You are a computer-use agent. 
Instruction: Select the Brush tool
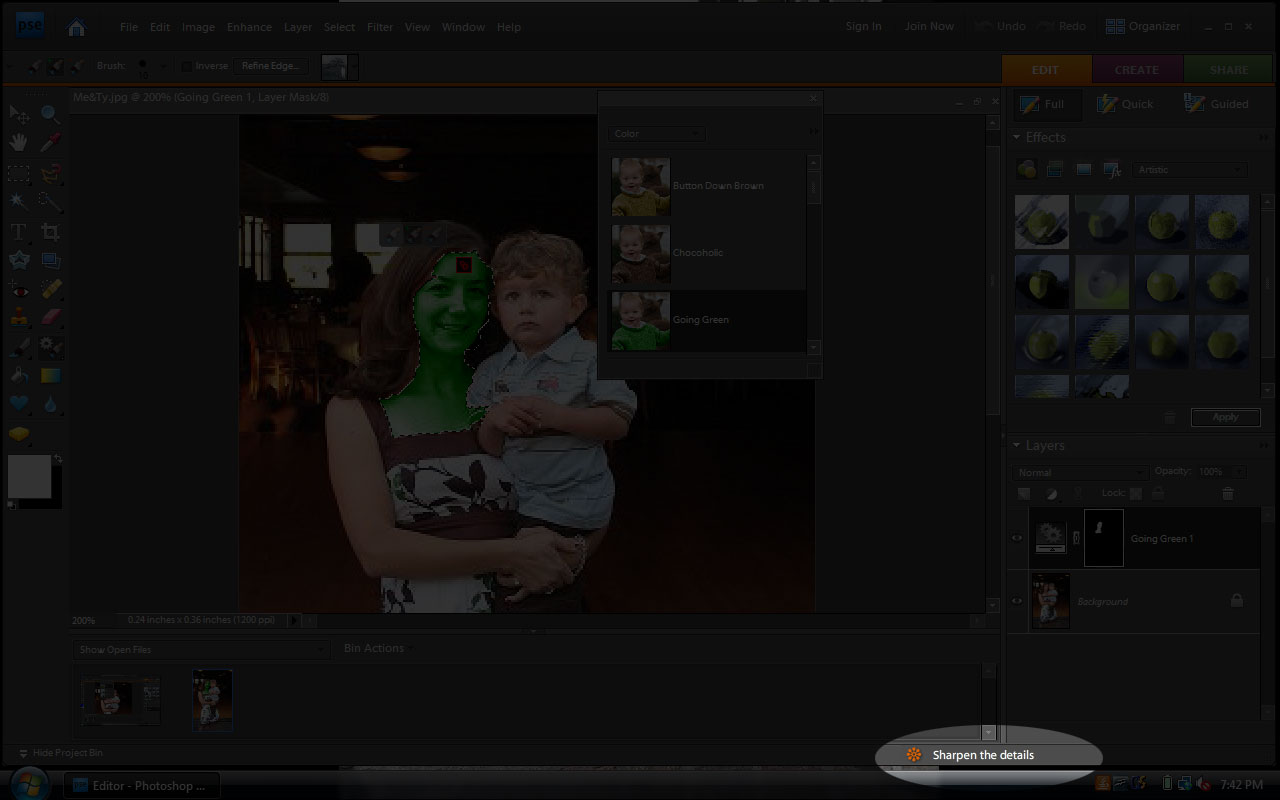19,347
